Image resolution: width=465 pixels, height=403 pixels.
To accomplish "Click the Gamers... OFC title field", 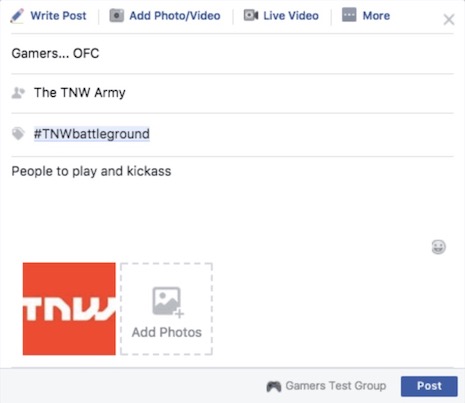I will pos(232,54).
